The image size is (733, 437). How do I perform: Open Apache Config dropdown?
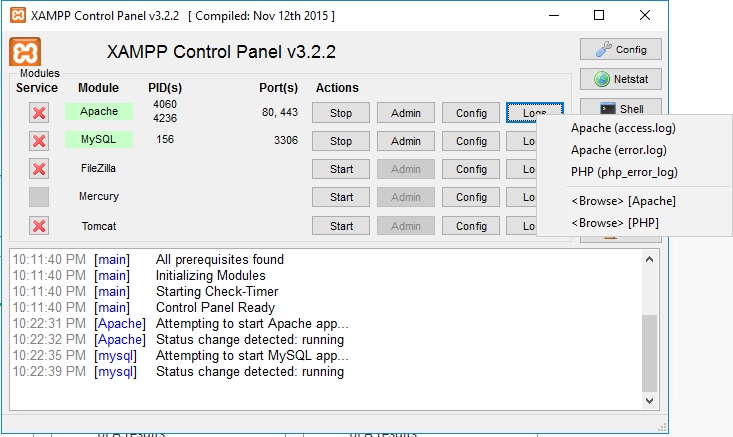pos(471,113)
